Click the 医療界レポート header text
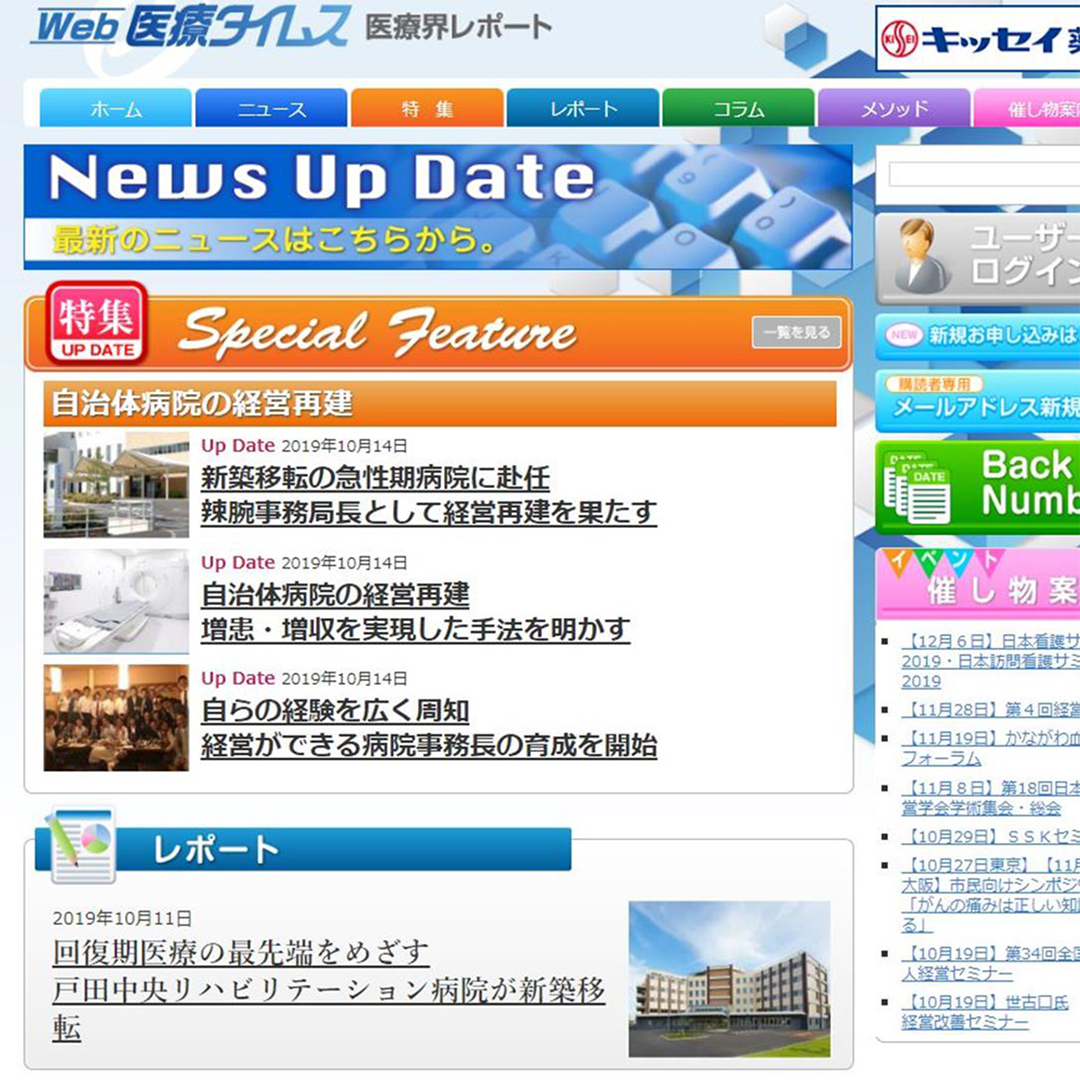The image size is (1080, 1080). 458,28
